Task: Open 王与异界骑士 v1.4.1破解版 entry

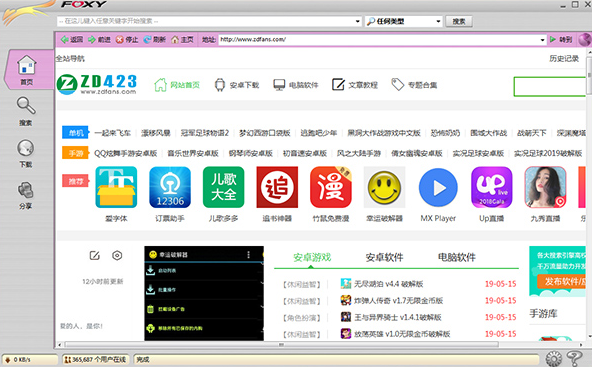Action: [398, 317]
